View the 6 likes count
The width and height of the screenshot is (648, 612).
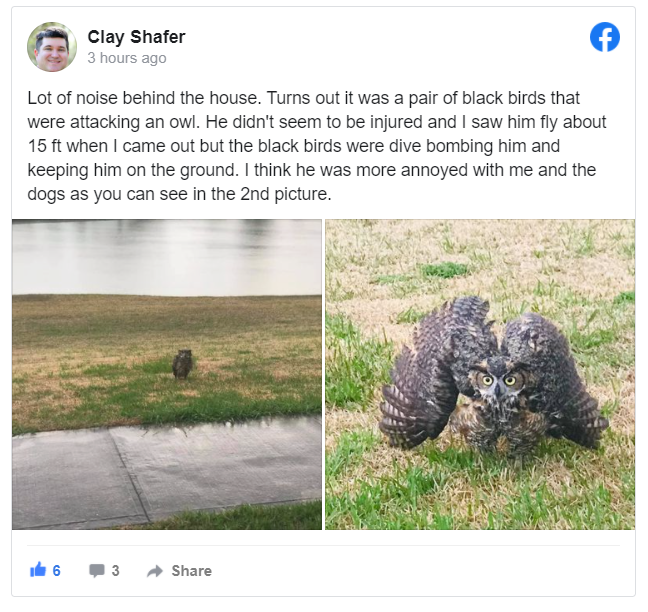(57, 571)
